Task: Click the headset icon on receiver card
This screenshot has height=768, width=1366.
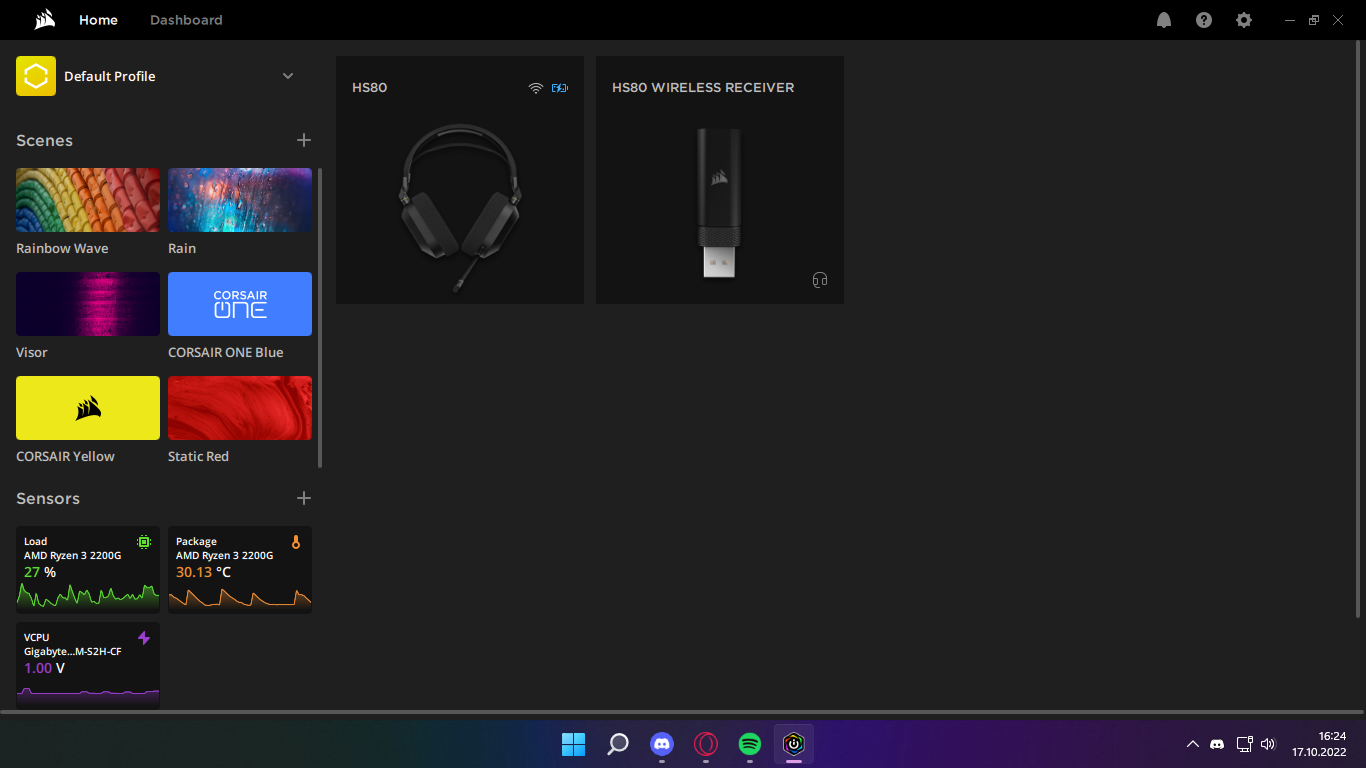Action: [820, 280]
